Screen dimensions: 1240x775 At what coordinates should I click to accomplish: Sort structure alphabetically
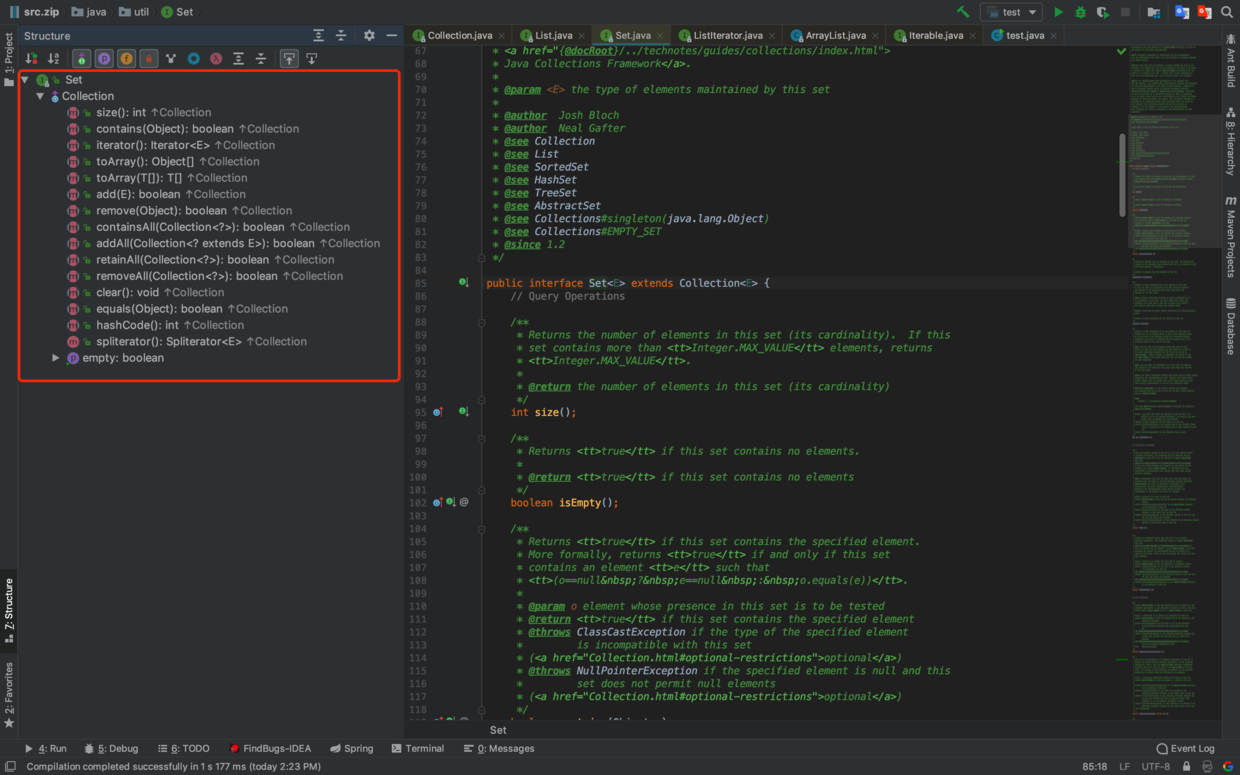pyautogui.click(x=54, y=59)
